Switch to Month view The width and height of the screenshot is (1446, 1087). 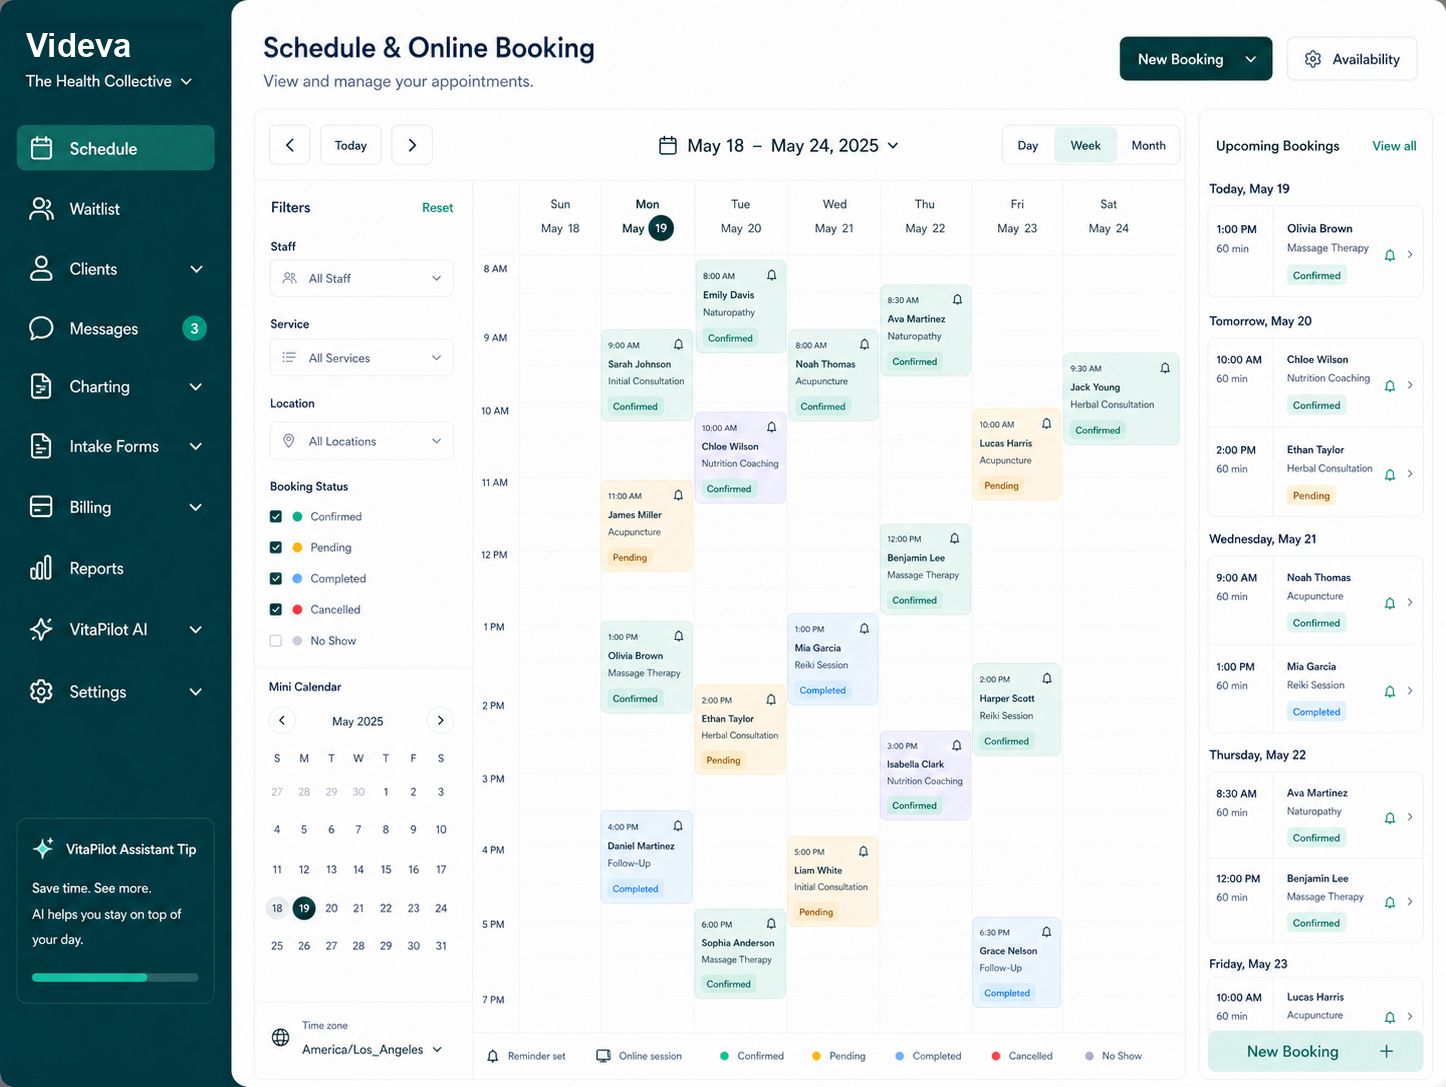1148,145
